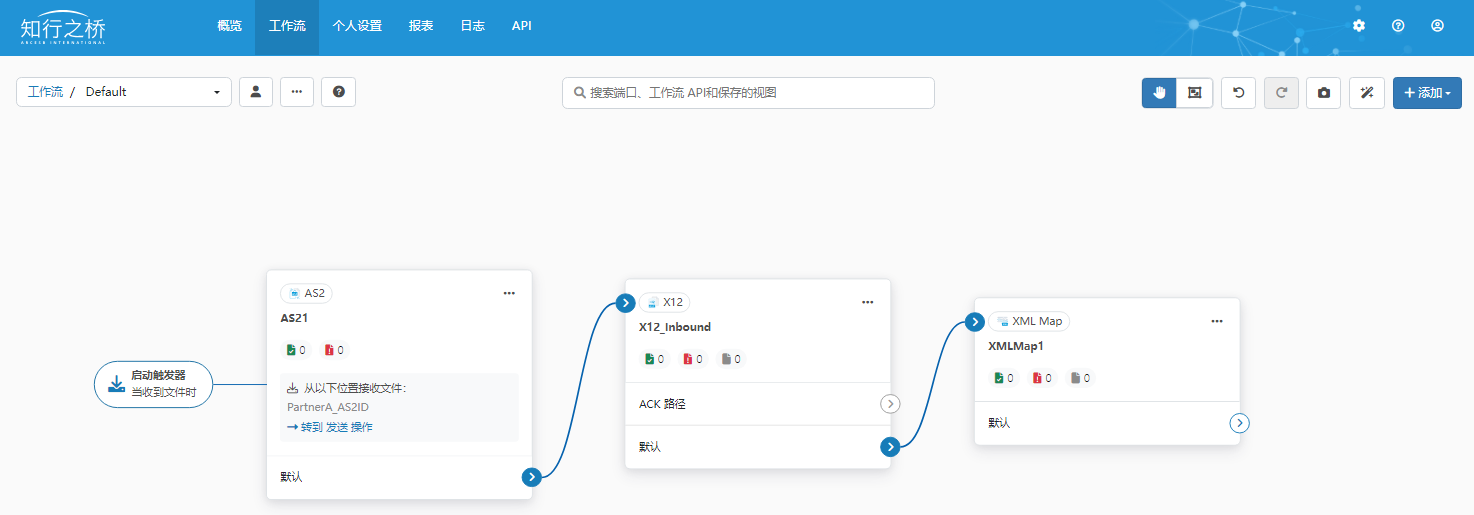This screenshot has height=515, width=1474.
Task: Open the API tab
Action: pyautogui.click(x=522, y=26)
